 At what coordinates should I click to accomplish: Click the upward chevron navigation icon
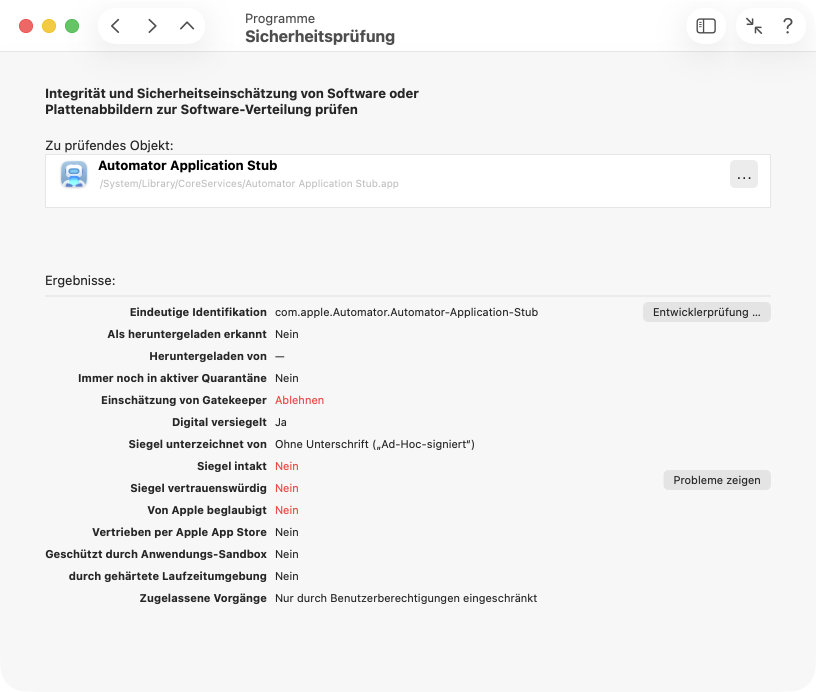(x=185, y=25)
